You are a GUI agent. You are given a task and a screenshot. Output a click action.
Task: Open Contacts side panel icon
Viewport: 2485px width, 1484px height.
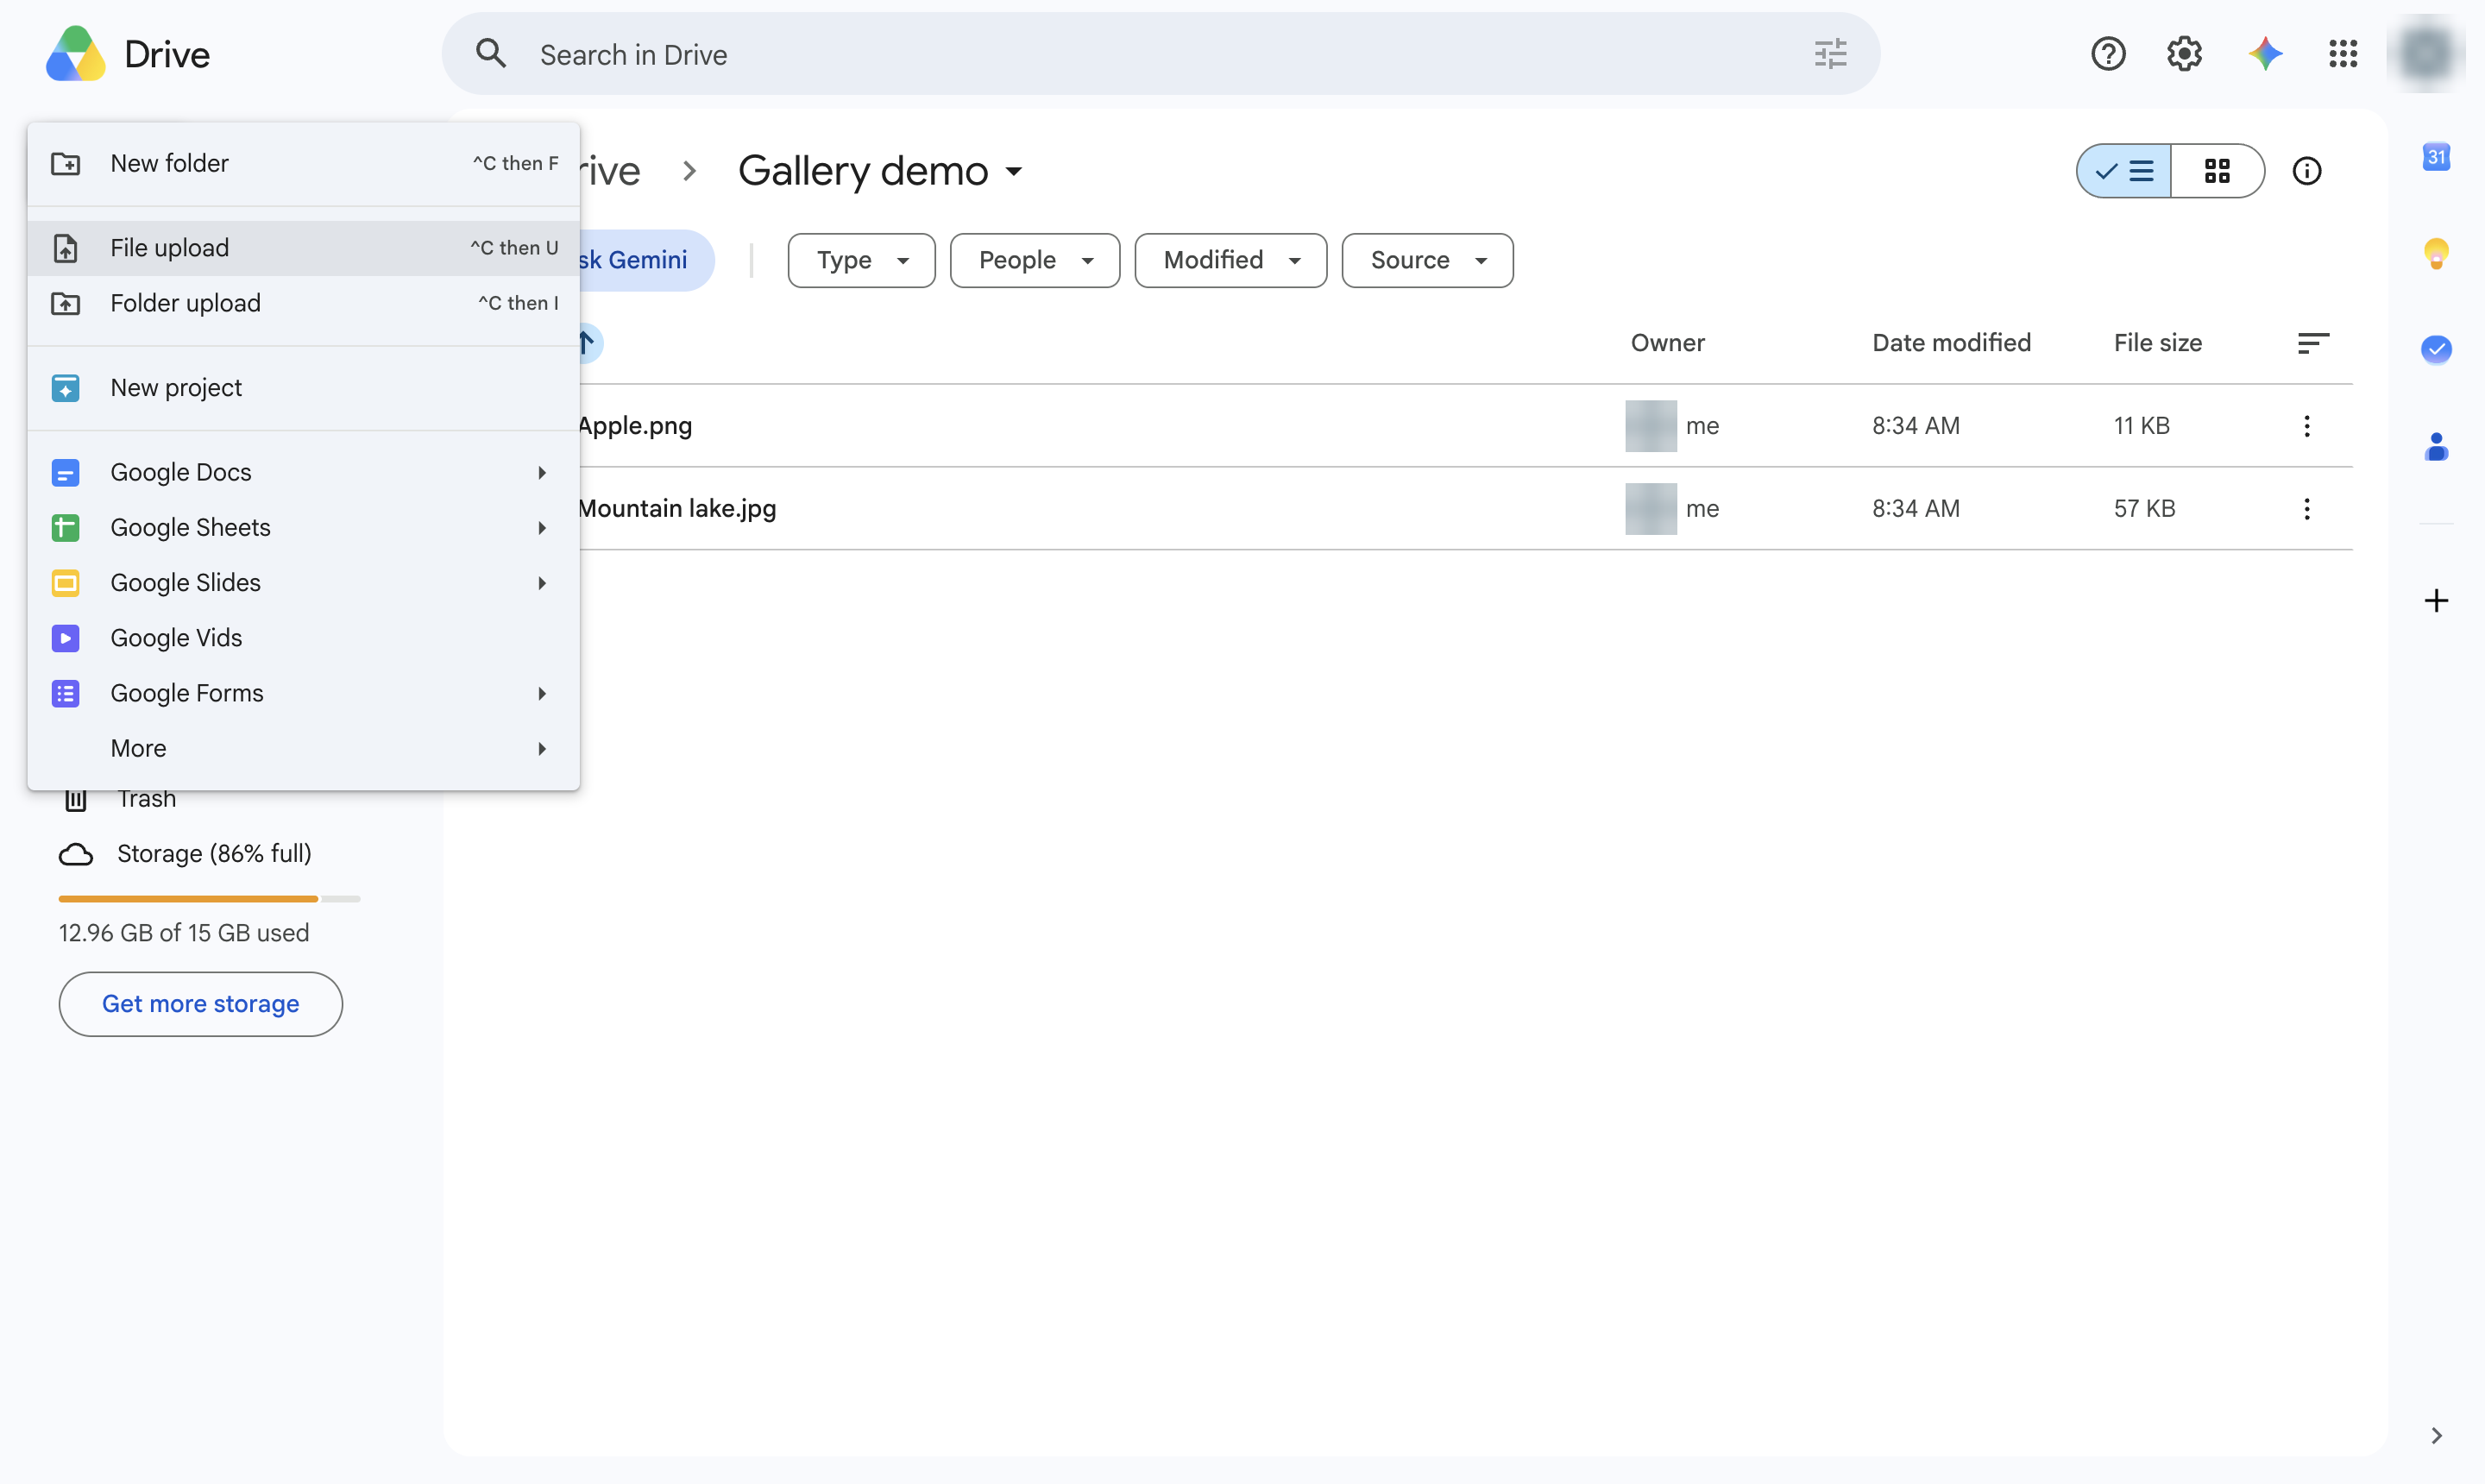pyautogui.click(x=2436, y=446)
